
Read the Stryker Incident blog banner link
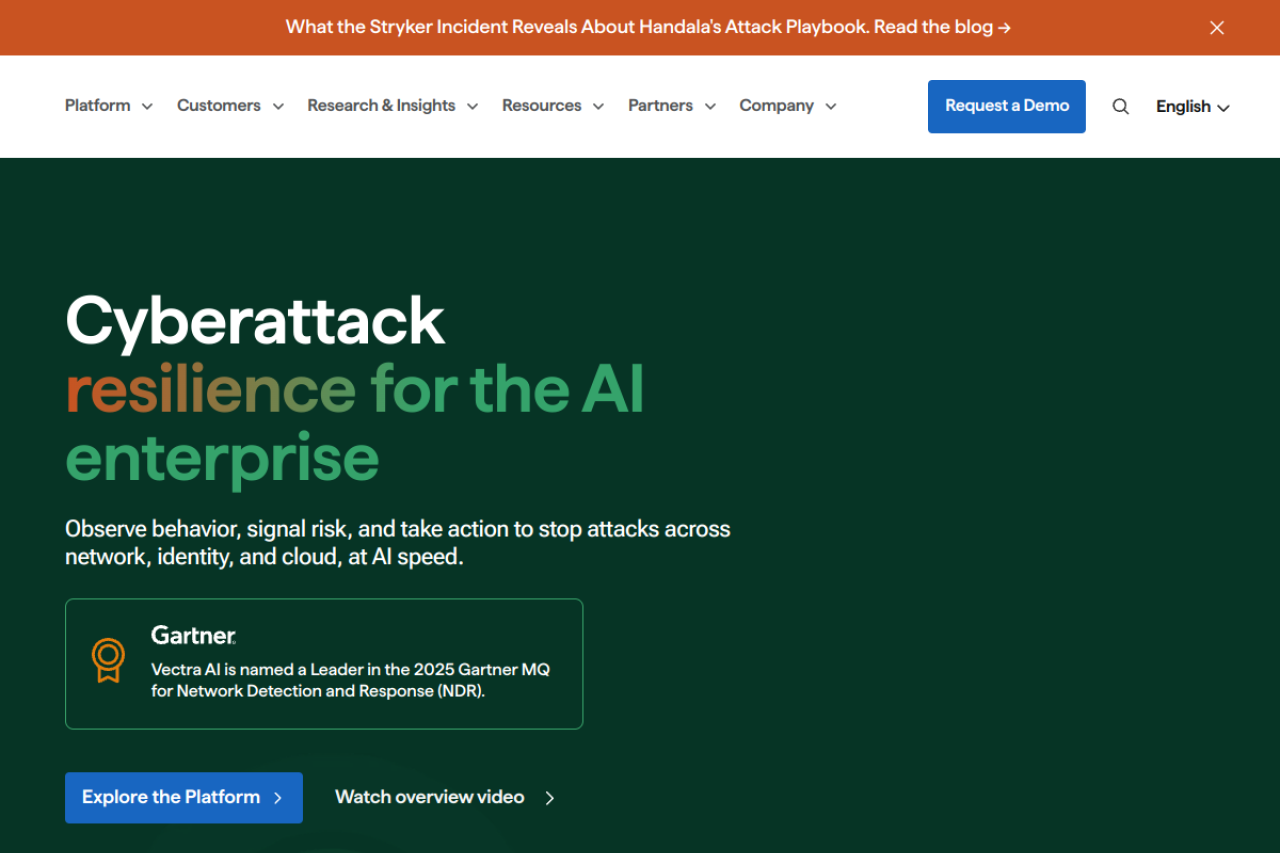[x=648, y=27]
